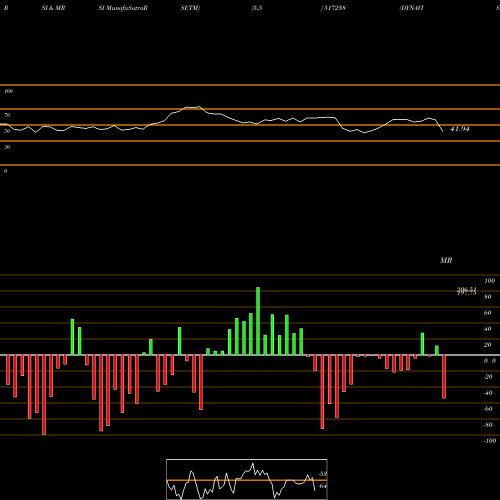Viewport: 500px width, 500px height.
Task: Click the overlapping 206.54 value label near 80
Action: pos(467,290)
